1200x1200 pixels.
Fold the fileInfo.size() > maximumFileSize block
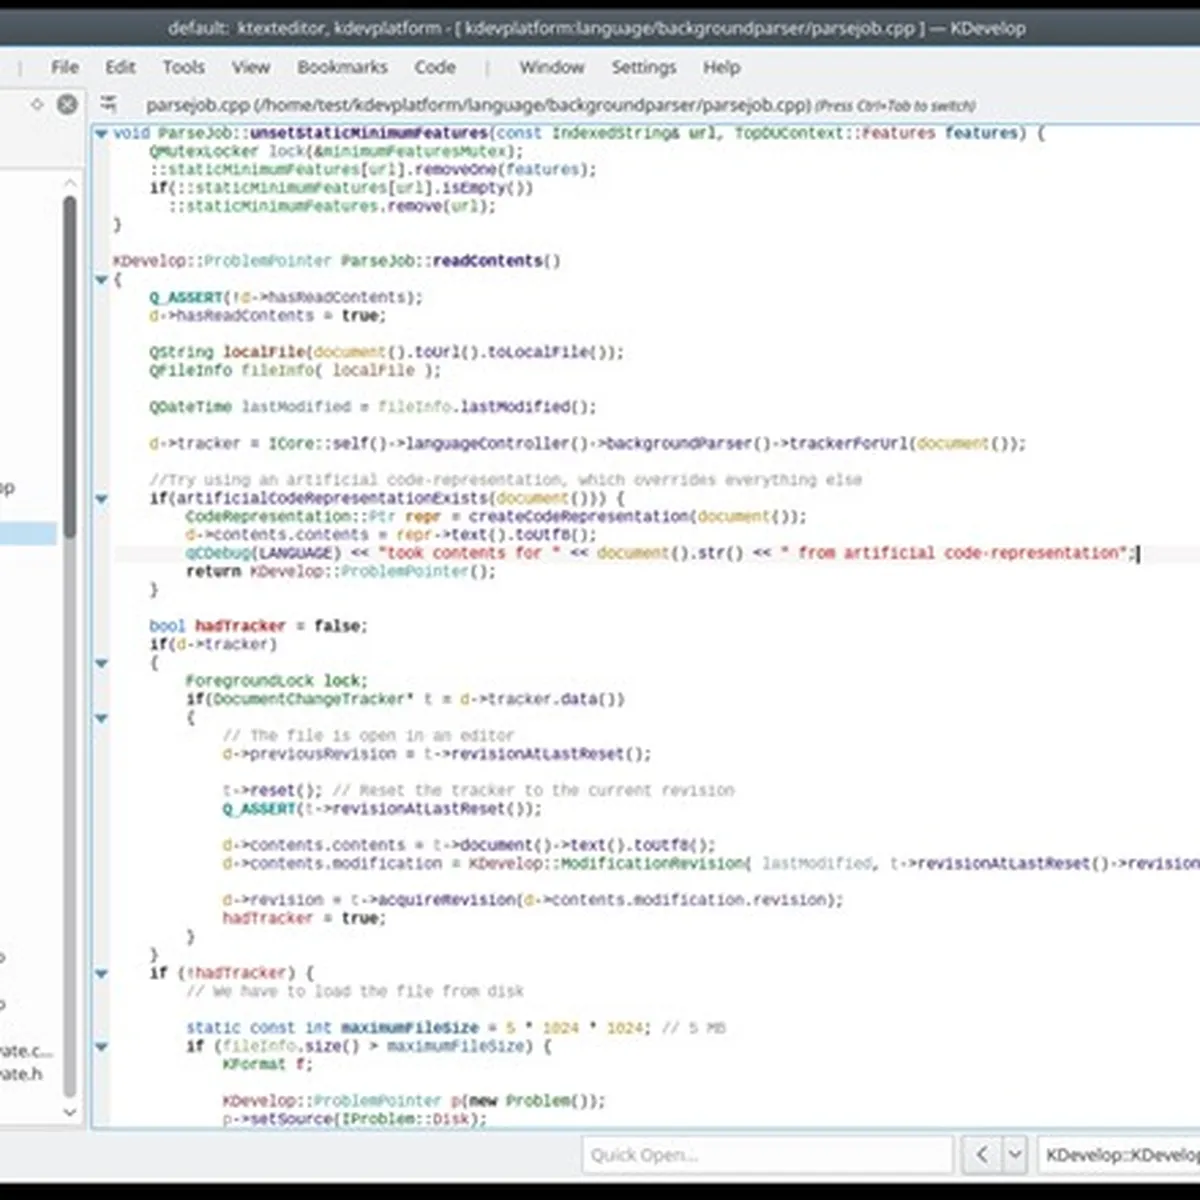point(101,1047)
